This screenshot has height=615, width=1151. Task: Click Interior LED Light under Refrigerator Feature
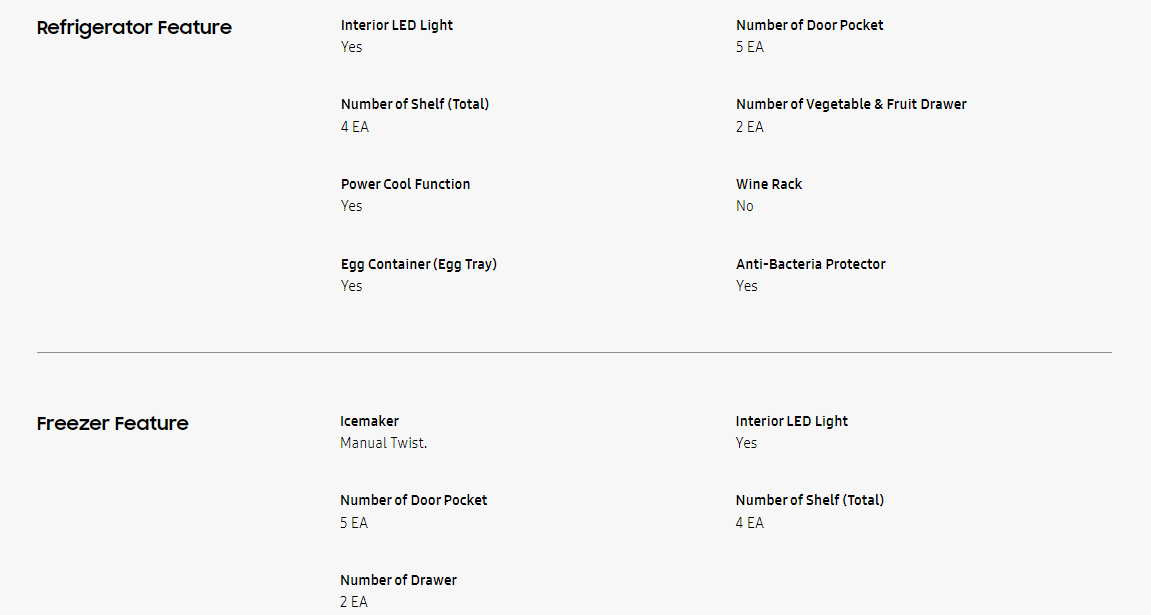pos(396,25)
